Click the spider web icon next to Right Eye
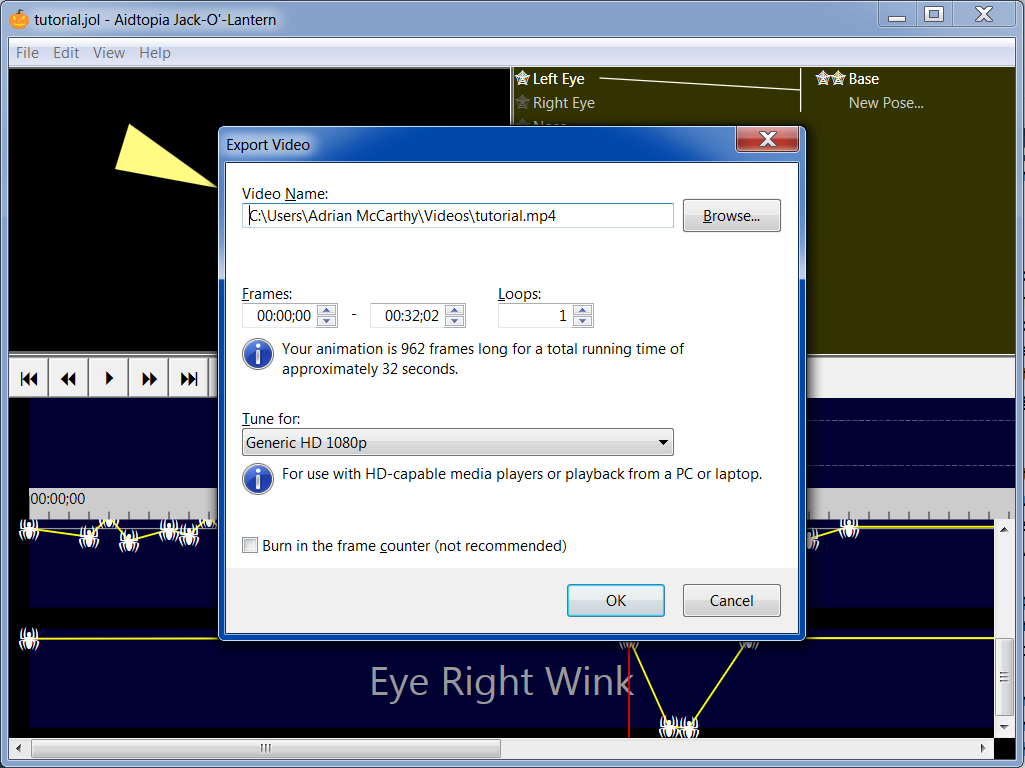Image resolution: width=1025 pixels, height=768 pixels. pos(522,103)
